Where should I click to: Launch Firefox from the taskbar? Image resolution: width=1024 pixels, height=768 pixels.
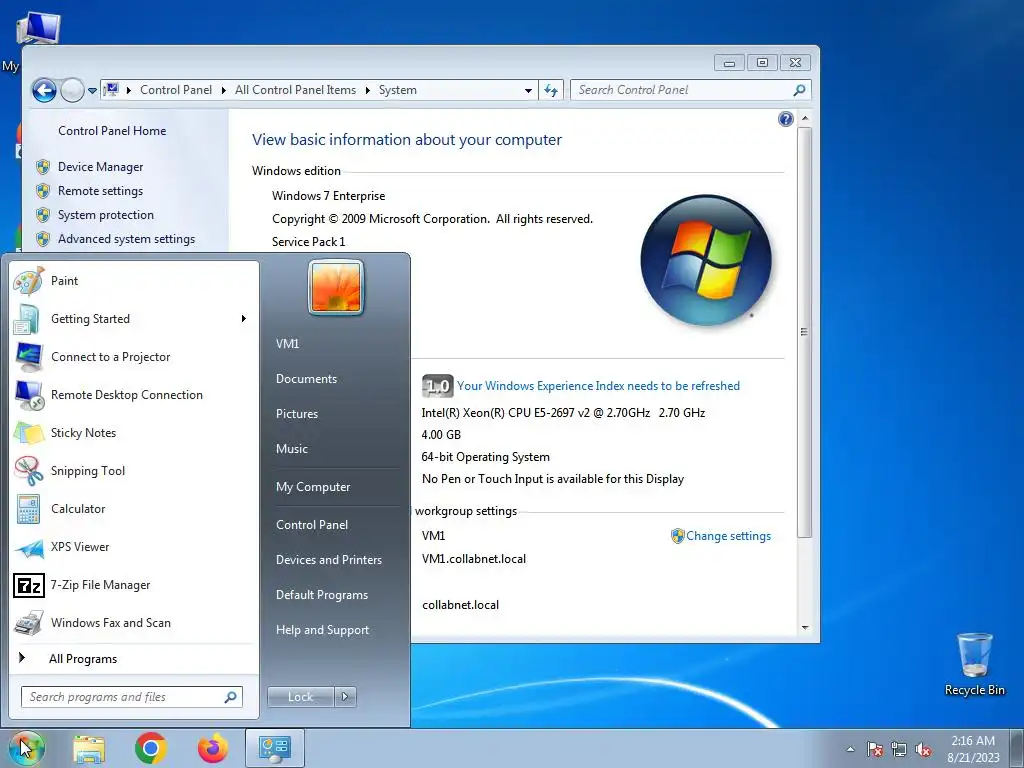click(x=213, y=748)
